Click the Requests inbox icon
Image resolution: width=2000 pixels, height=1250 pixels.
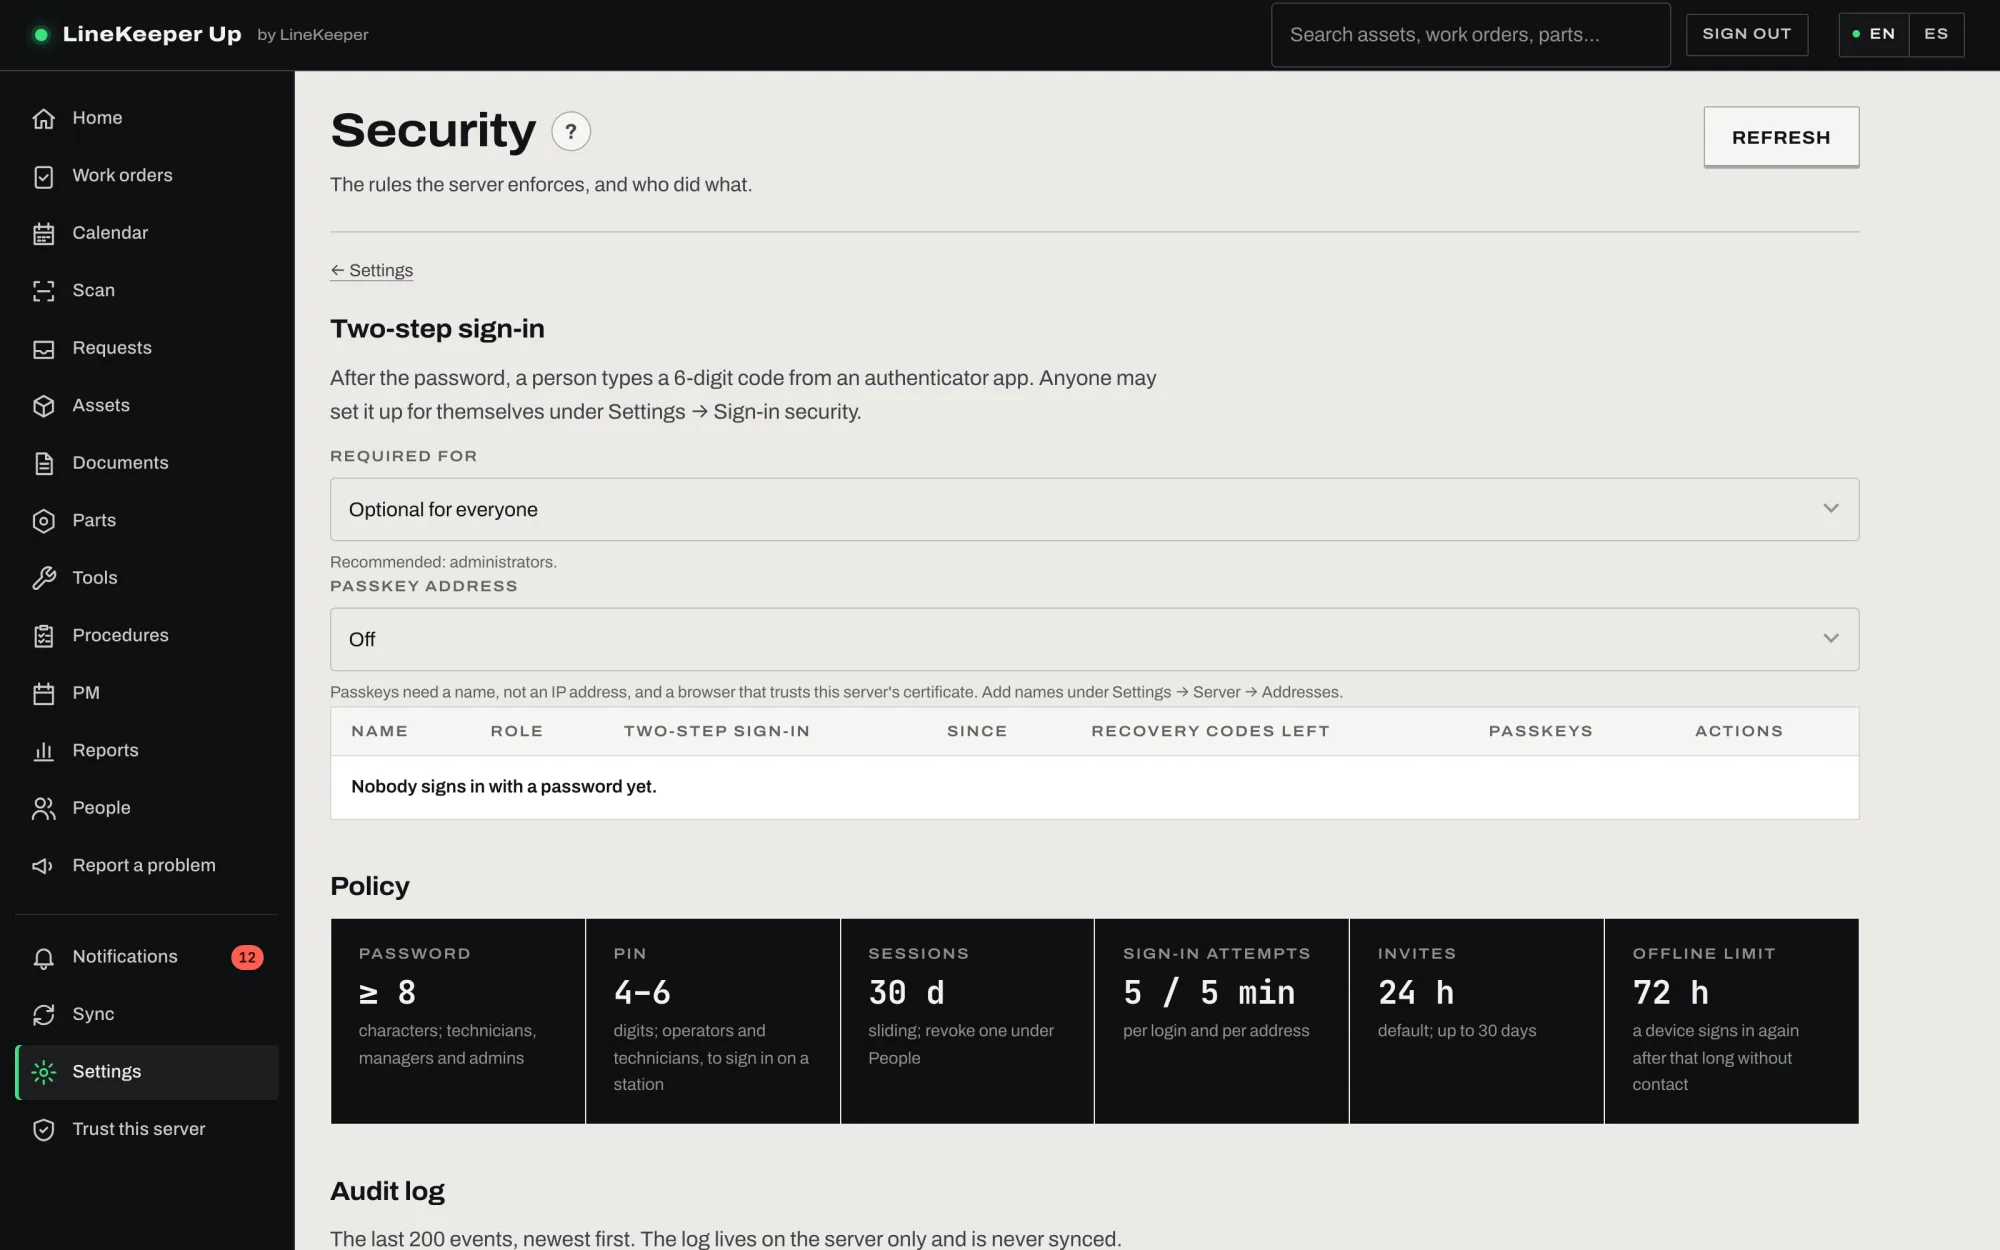click(43, 349)
